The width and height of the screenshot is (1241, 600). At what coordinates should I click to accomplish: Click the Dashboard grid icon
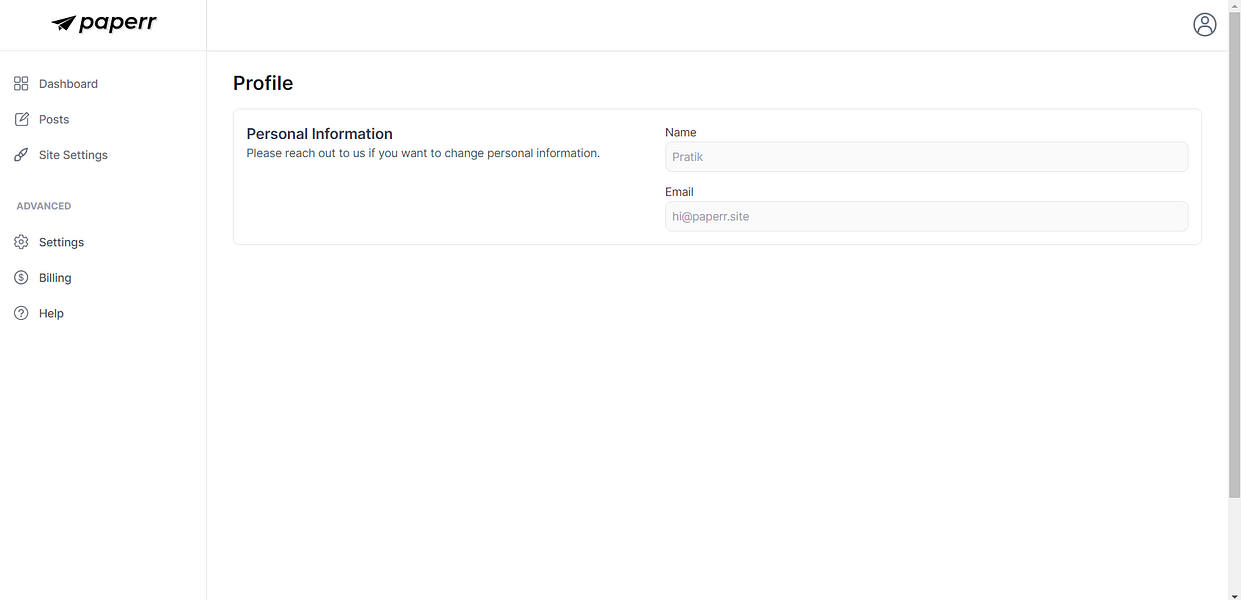(21, 84)
